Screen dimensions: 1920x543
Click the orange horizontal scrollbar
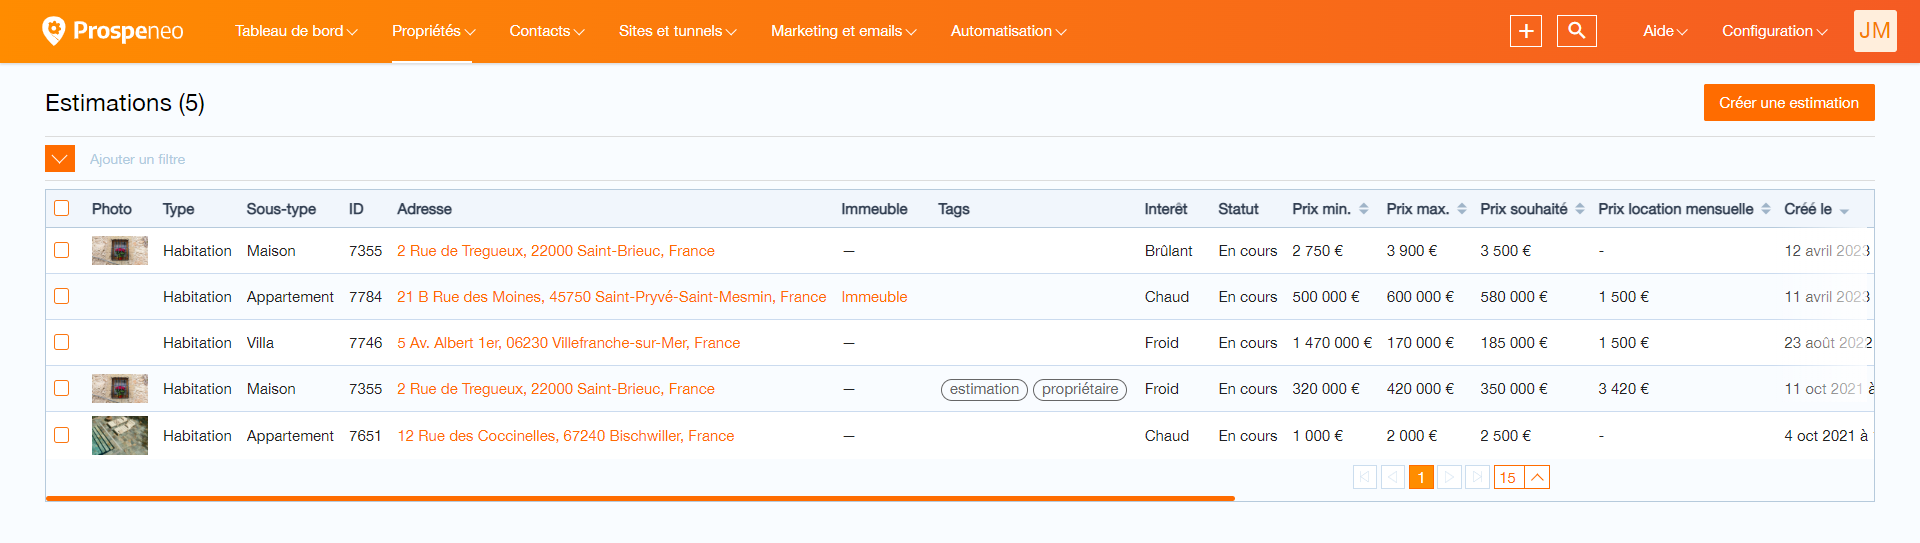pyautogui.click(x=640, y=497)
